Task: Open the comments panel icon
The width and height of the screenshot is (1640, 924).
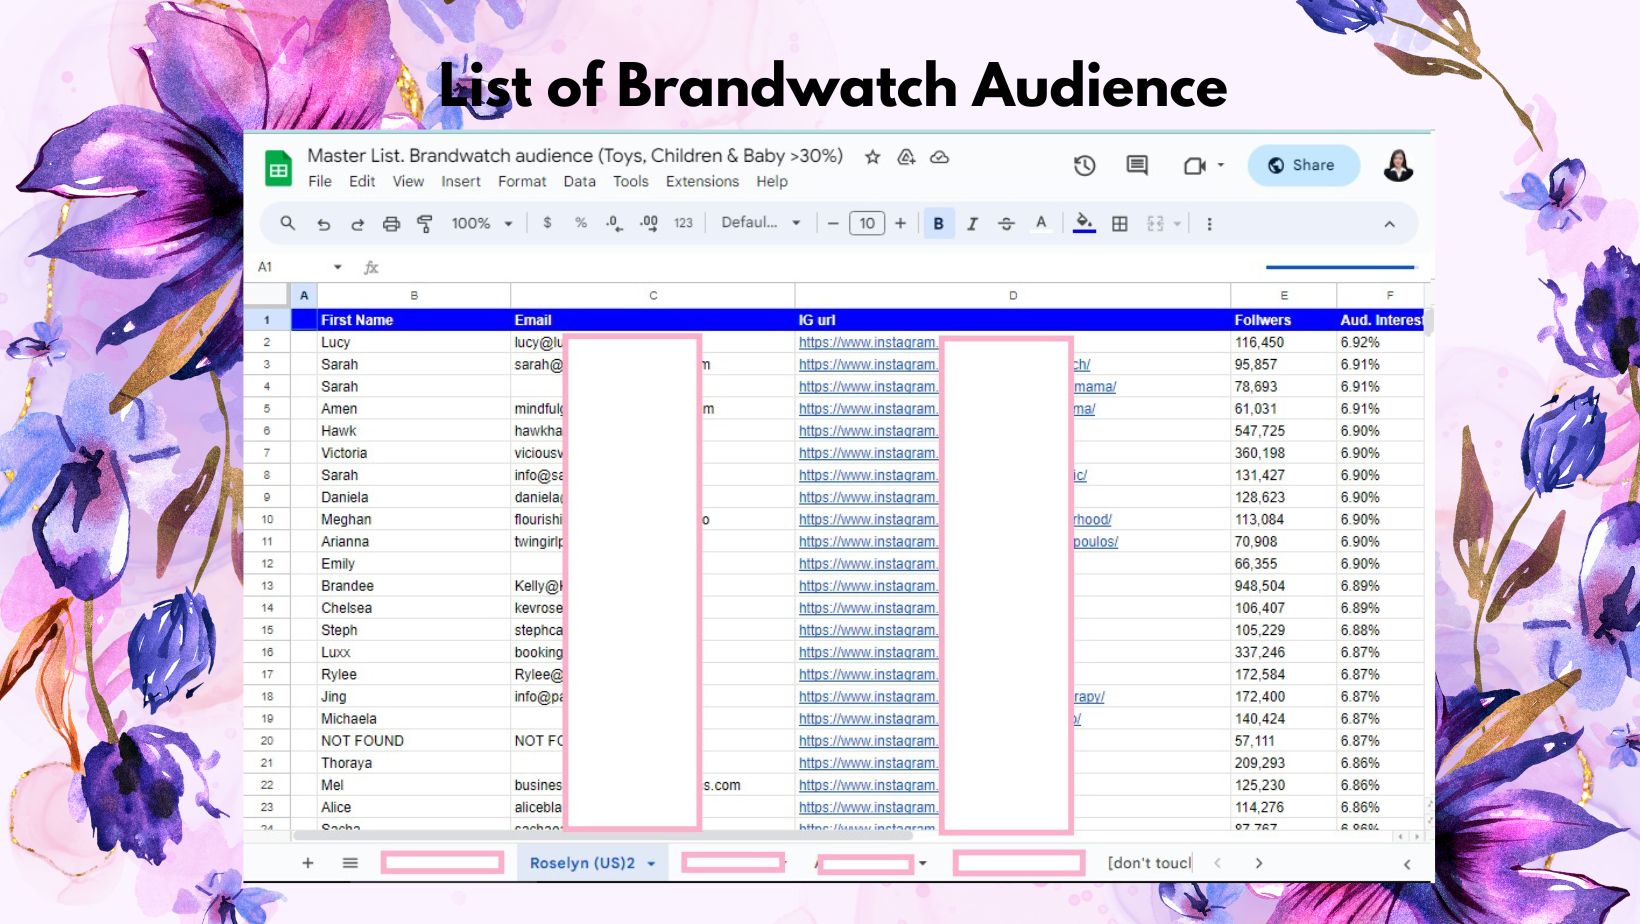Action: point(1137,166)
